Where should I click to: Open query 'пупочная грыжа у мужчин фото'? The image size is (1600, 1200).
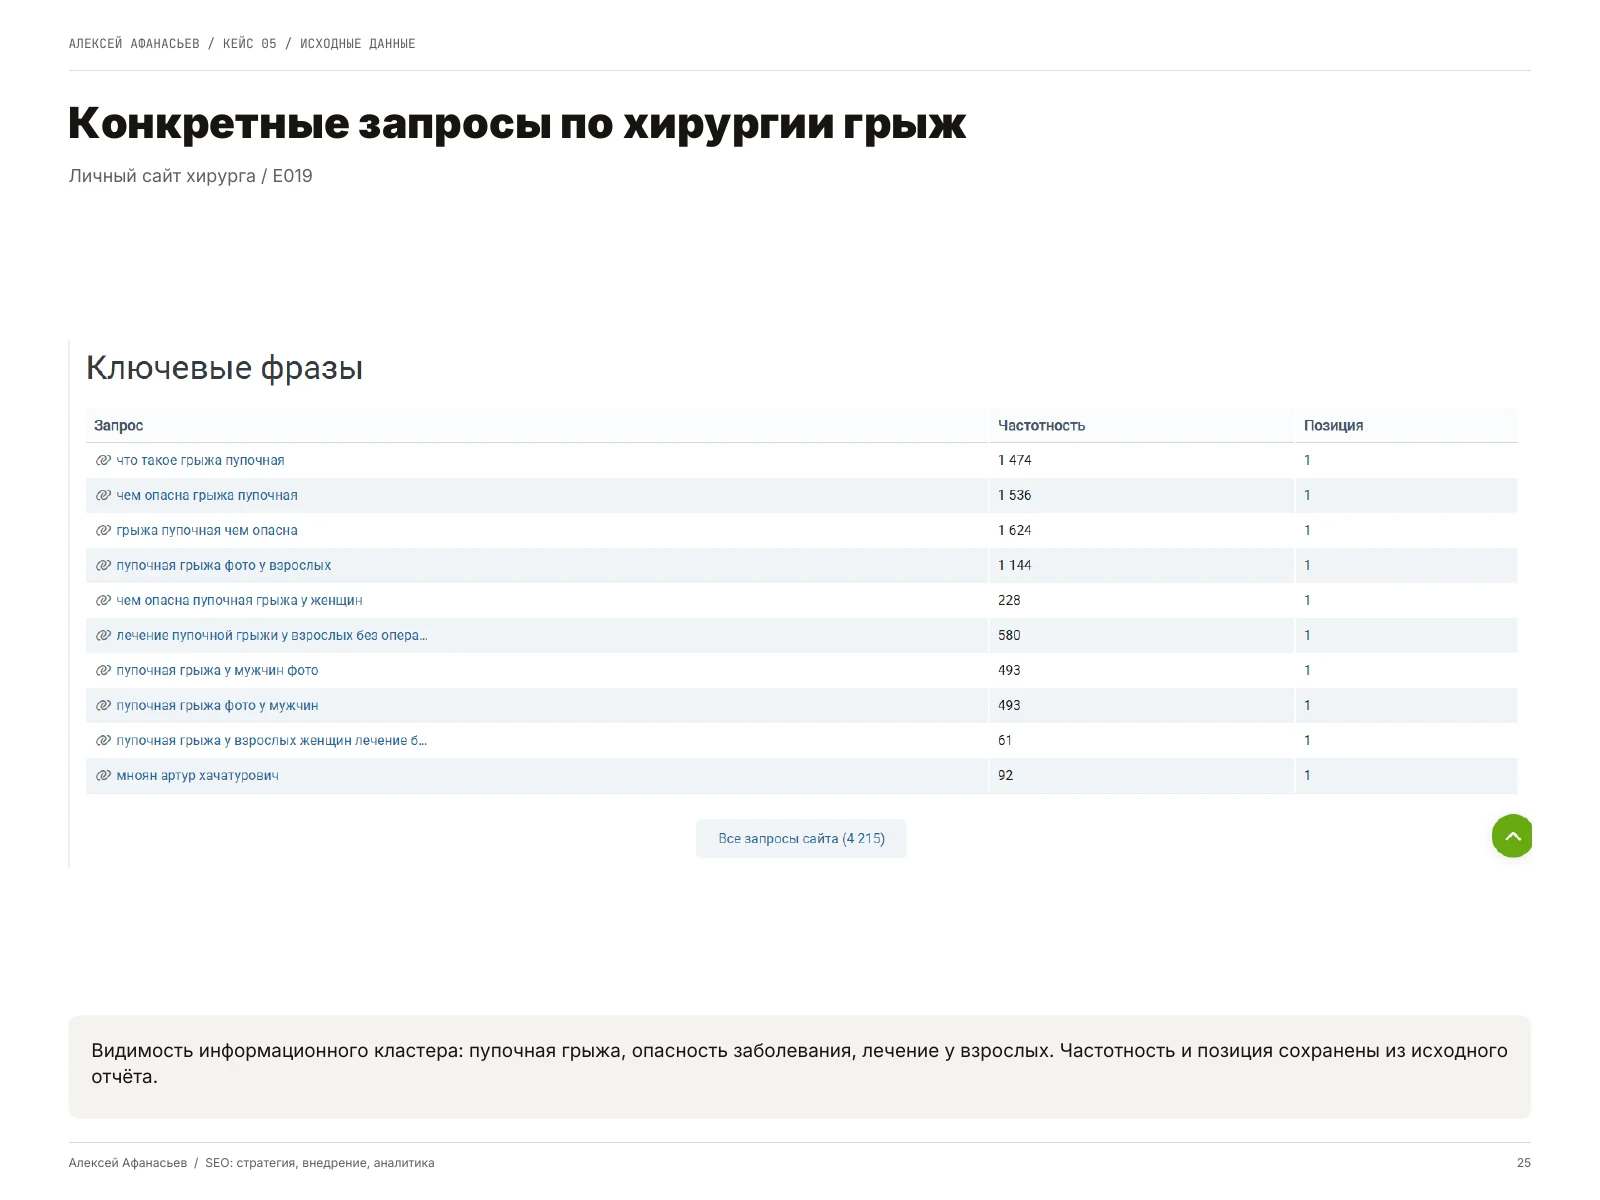(x=217, y=670)
